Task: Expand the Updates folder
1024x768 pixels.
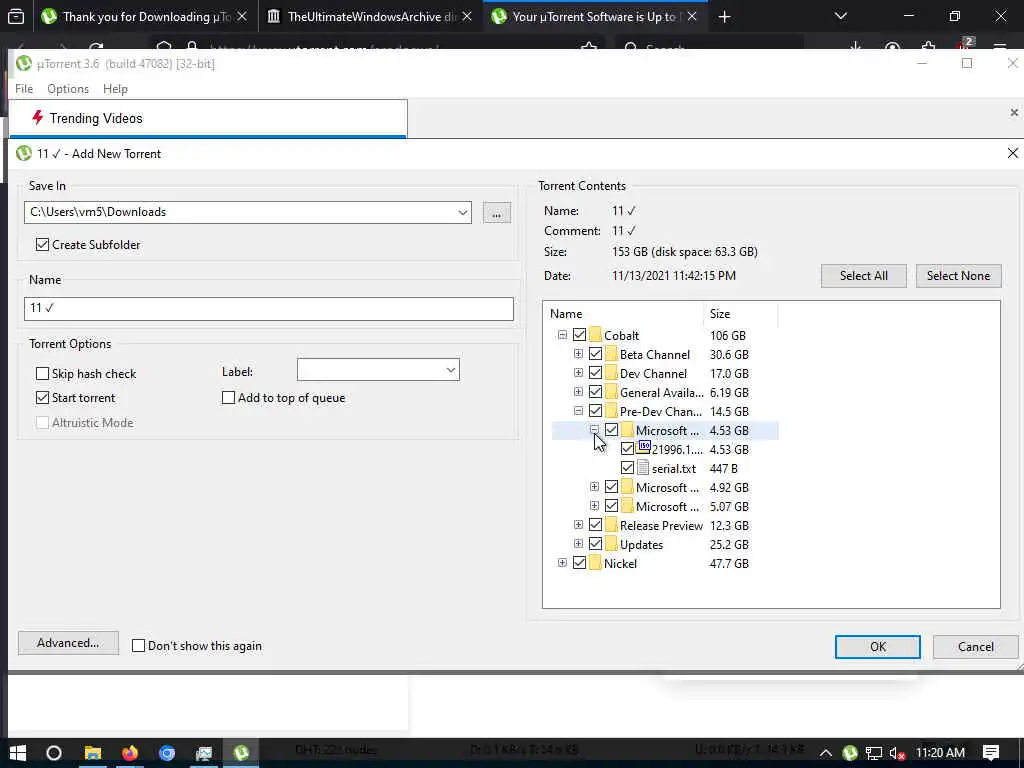Action: pos(578,544)
